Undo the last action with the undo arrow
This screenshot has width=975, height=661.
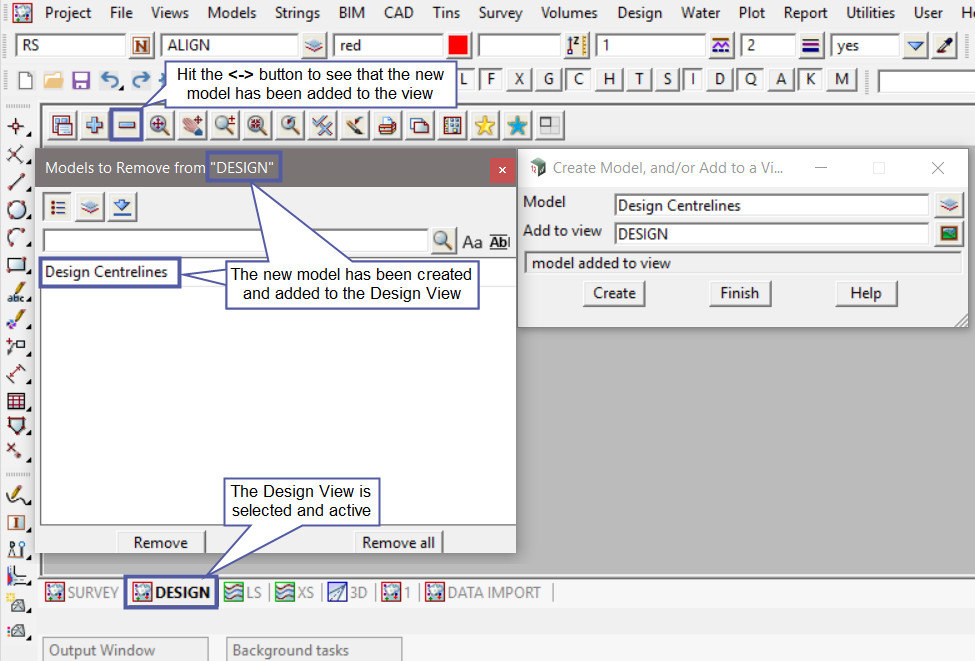(x=110, y=80)
